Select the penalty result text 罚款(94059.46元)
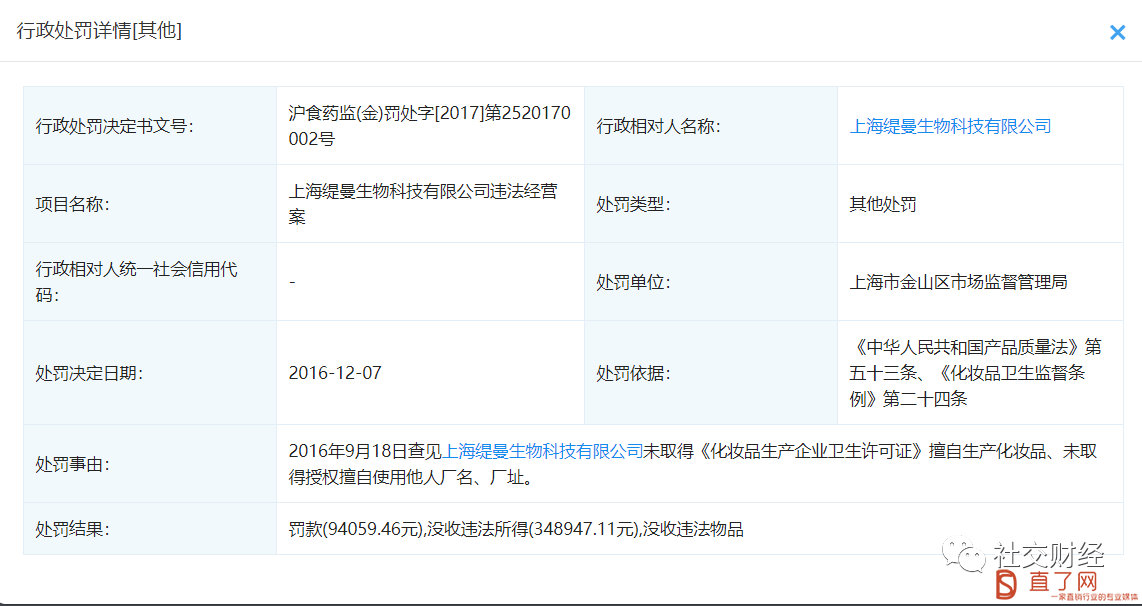 coord(355,529)
